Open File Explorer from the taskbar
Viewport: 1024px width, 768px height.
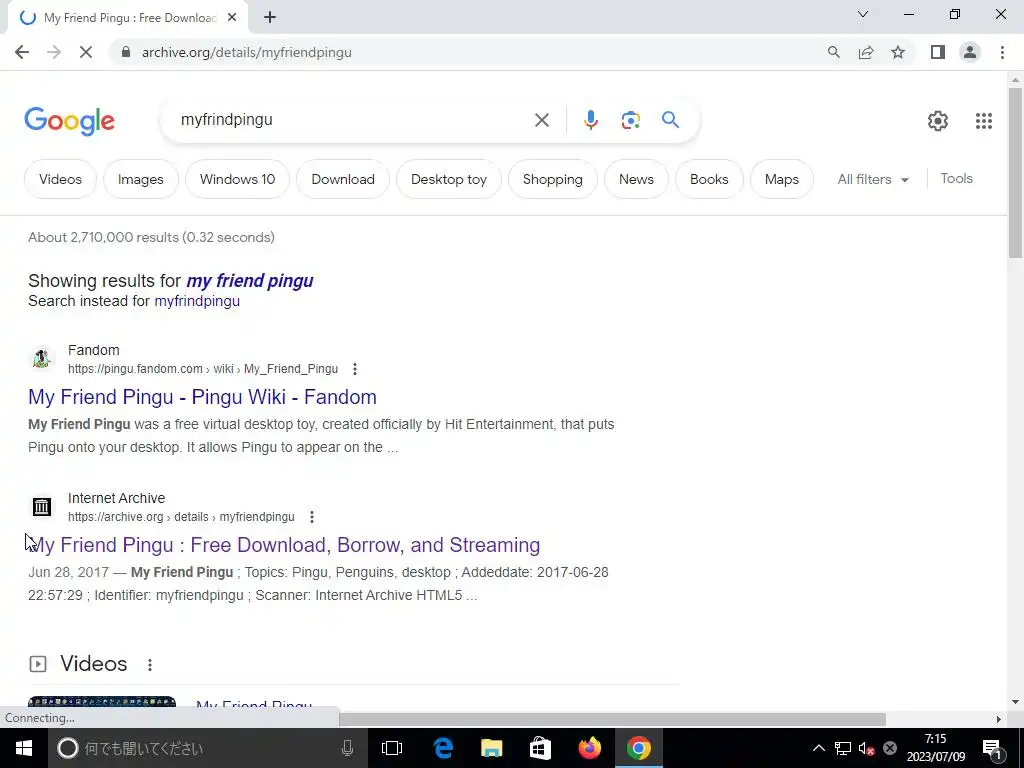point(491,748)
